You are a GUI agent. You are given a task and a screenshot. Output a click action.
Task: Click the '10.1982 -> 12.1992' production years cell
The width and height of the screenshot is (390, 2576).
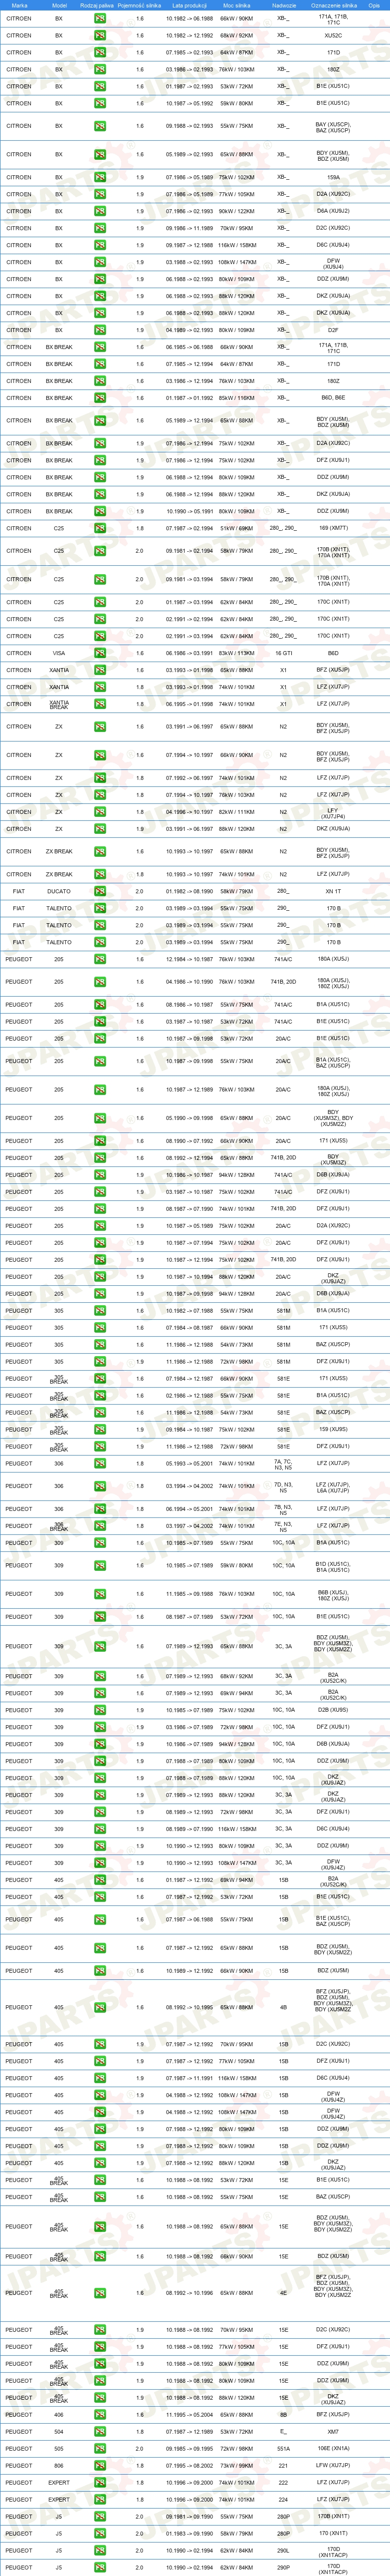pos(189,35)
